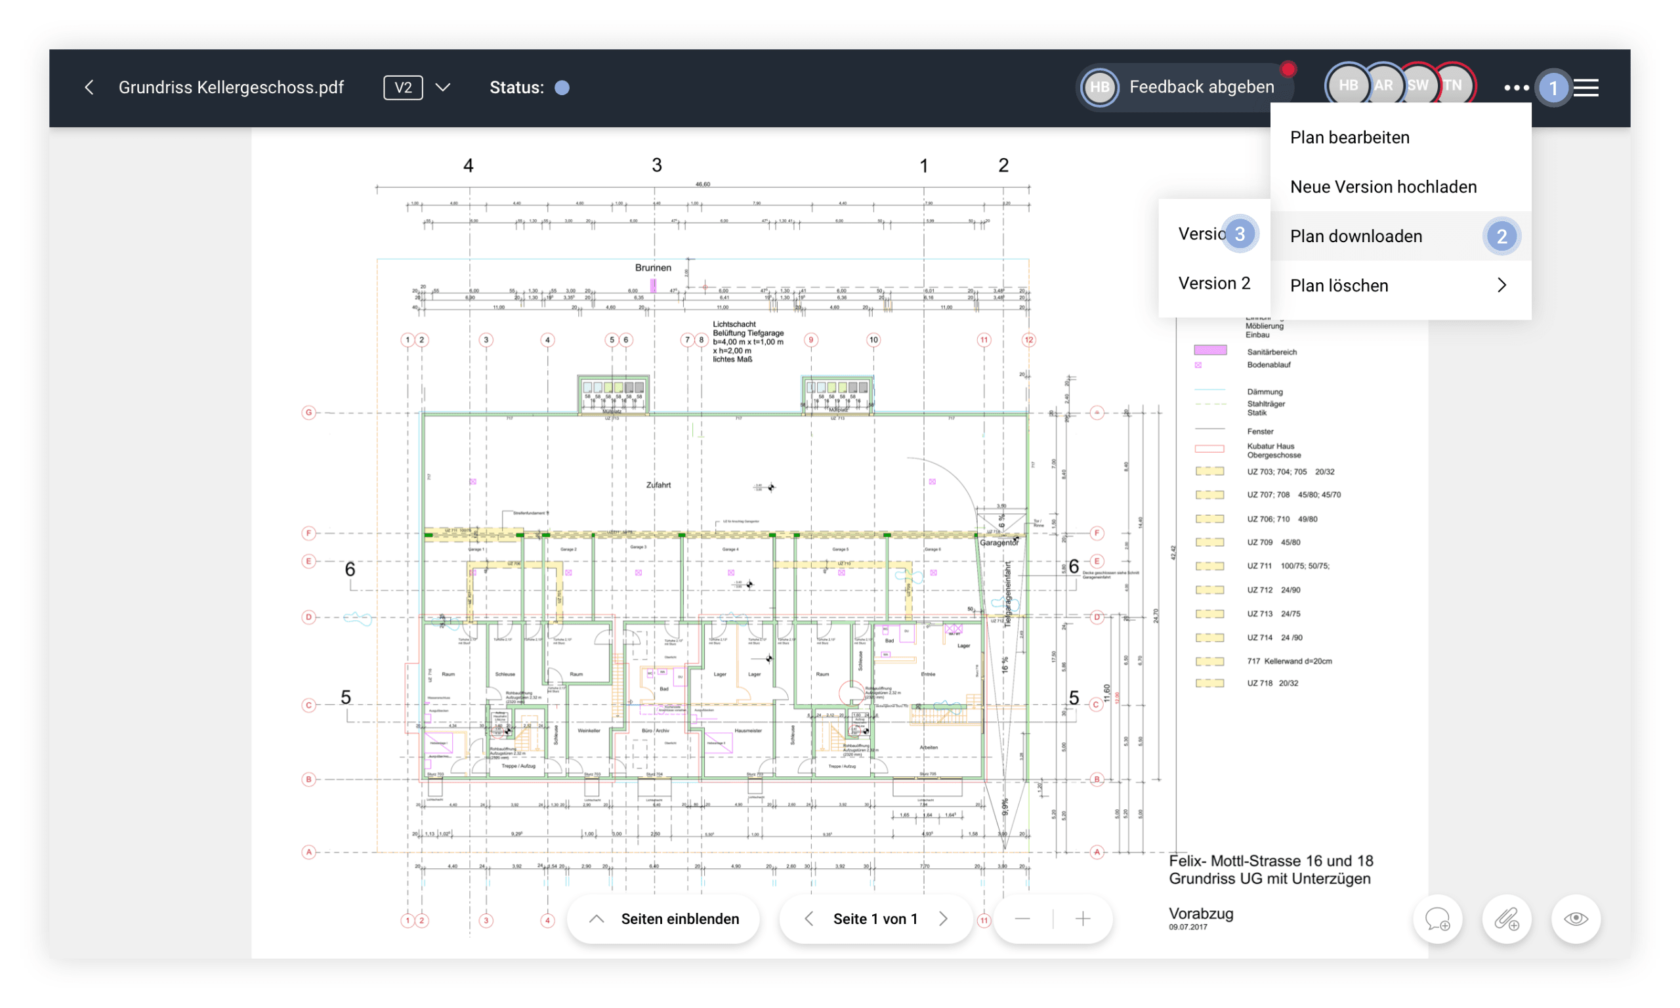Viewport: 1680px width, 1008px height.
Task: Click the 'Vorabzug' text
Action: pyautogui.click(x=1201, y=914)
